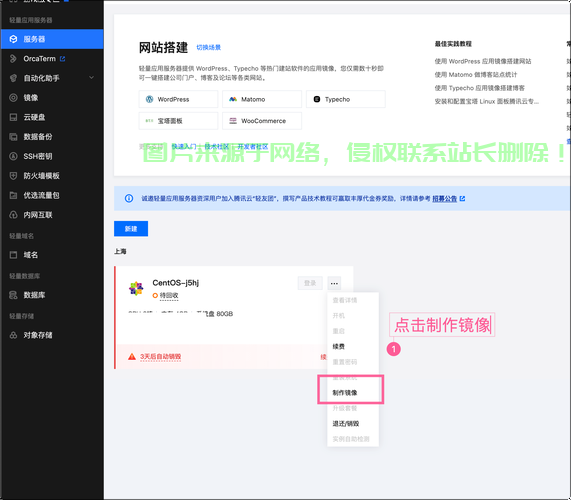Open tutorial 使用 Matomo 做博客站点统计
Viewport: 571px width, 500px height.
pos(476,75)
